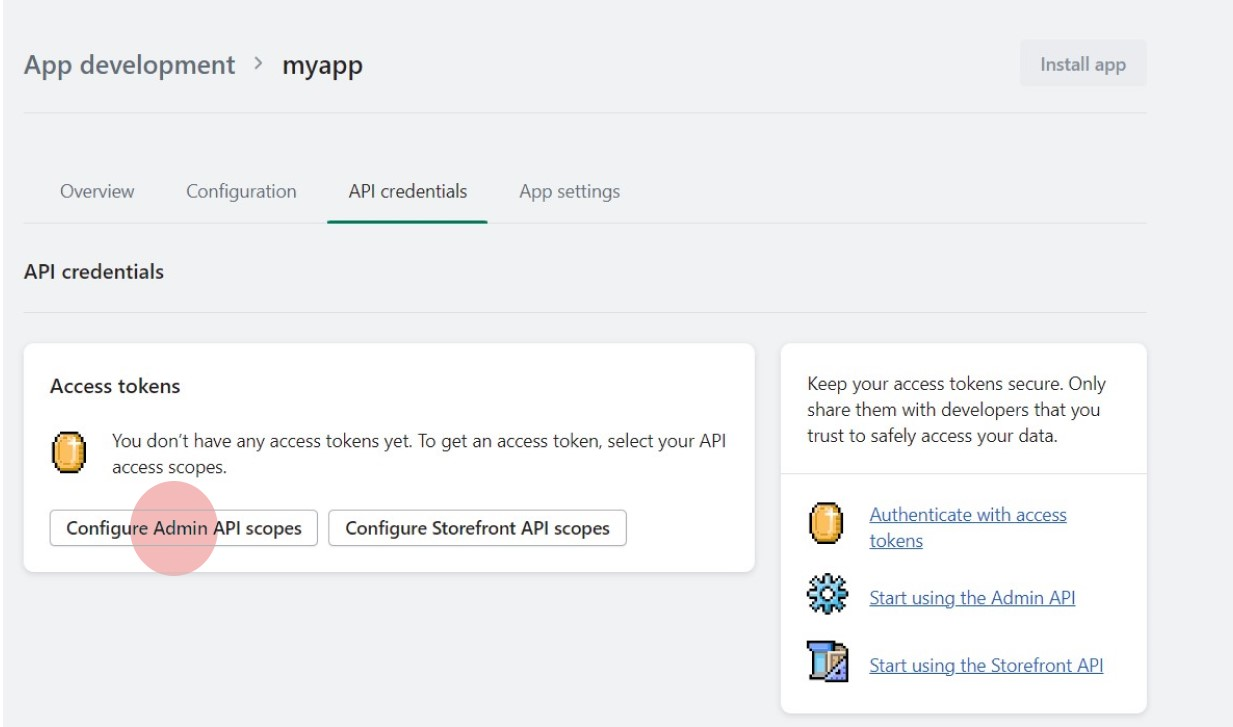Click the breadcrumb chevron after App development
Screen dimensions: 1233x727
tap(259, 66)
